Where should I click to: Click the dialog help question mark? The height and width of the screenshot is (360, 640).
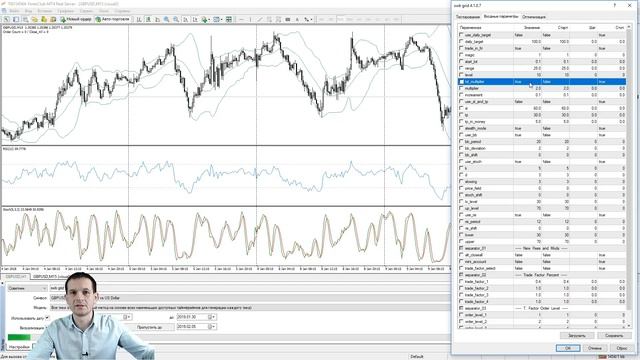615,5
